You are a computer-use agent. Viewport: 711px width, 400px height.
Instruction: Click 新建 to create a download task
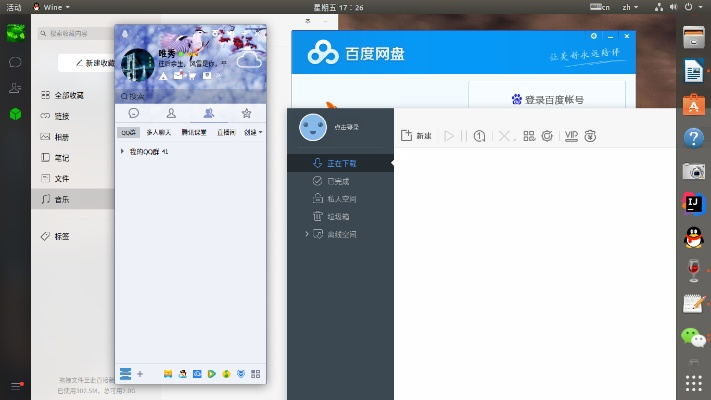(x=416, y=136)
